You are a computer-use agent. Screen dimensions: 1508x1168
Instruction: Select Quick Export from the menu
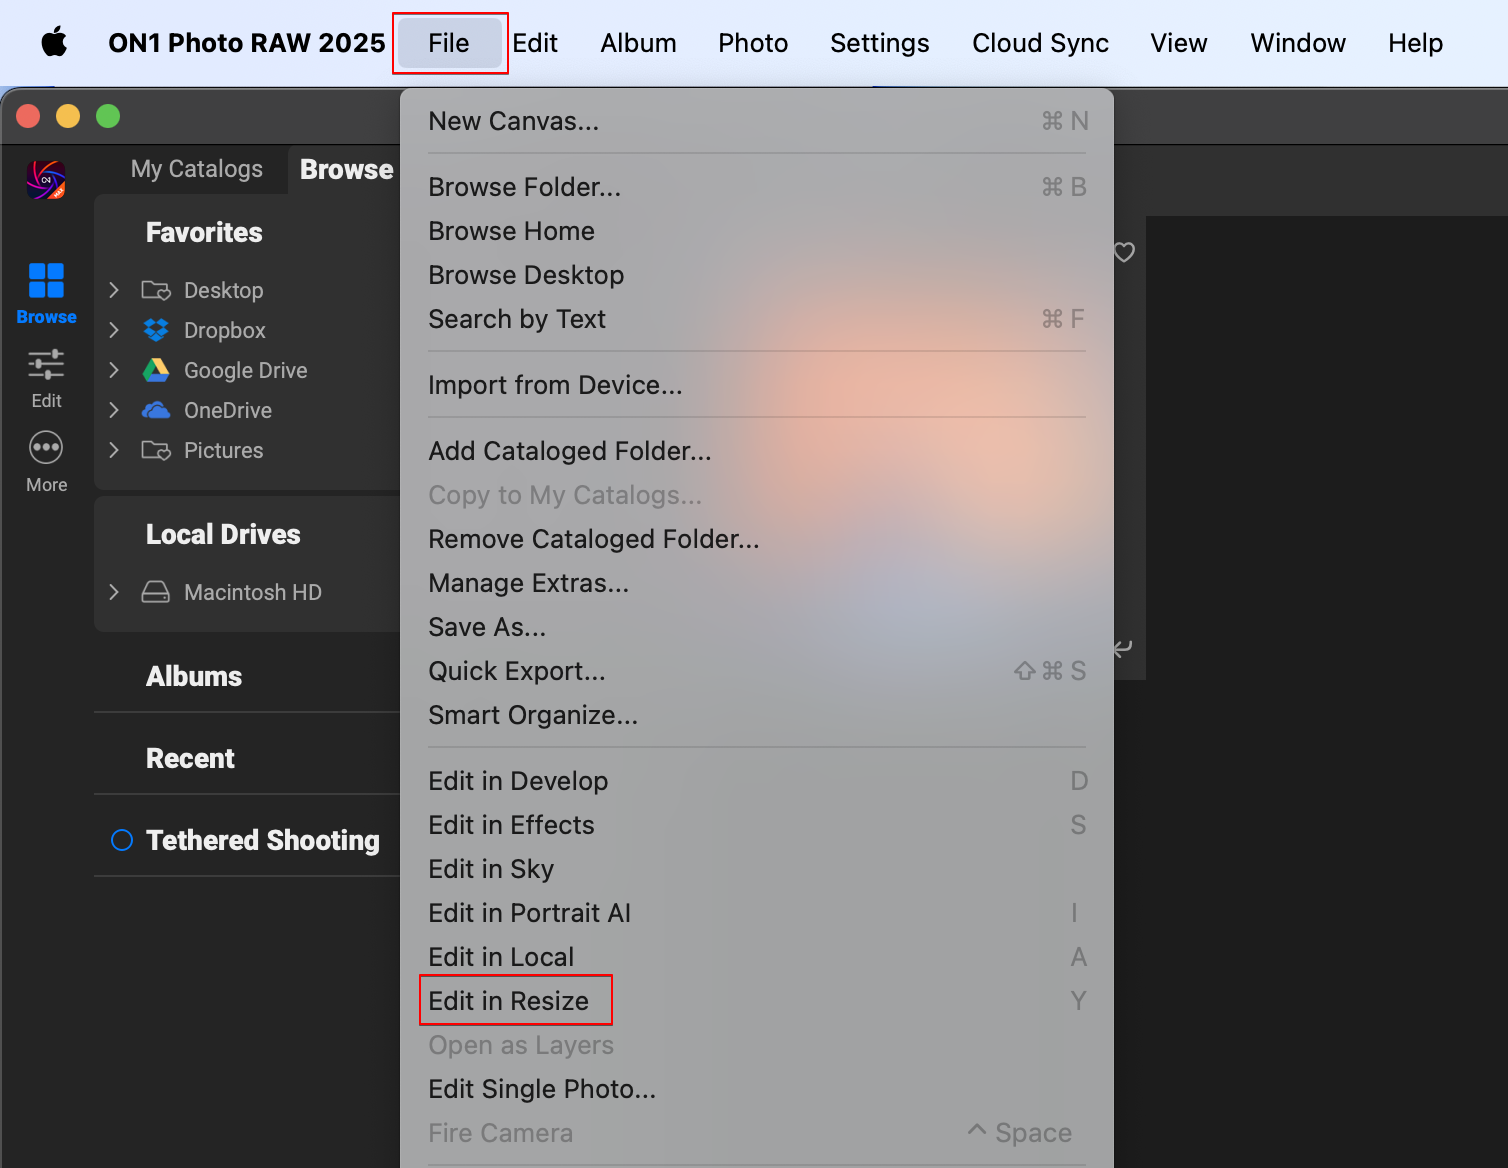pos(517,671)
